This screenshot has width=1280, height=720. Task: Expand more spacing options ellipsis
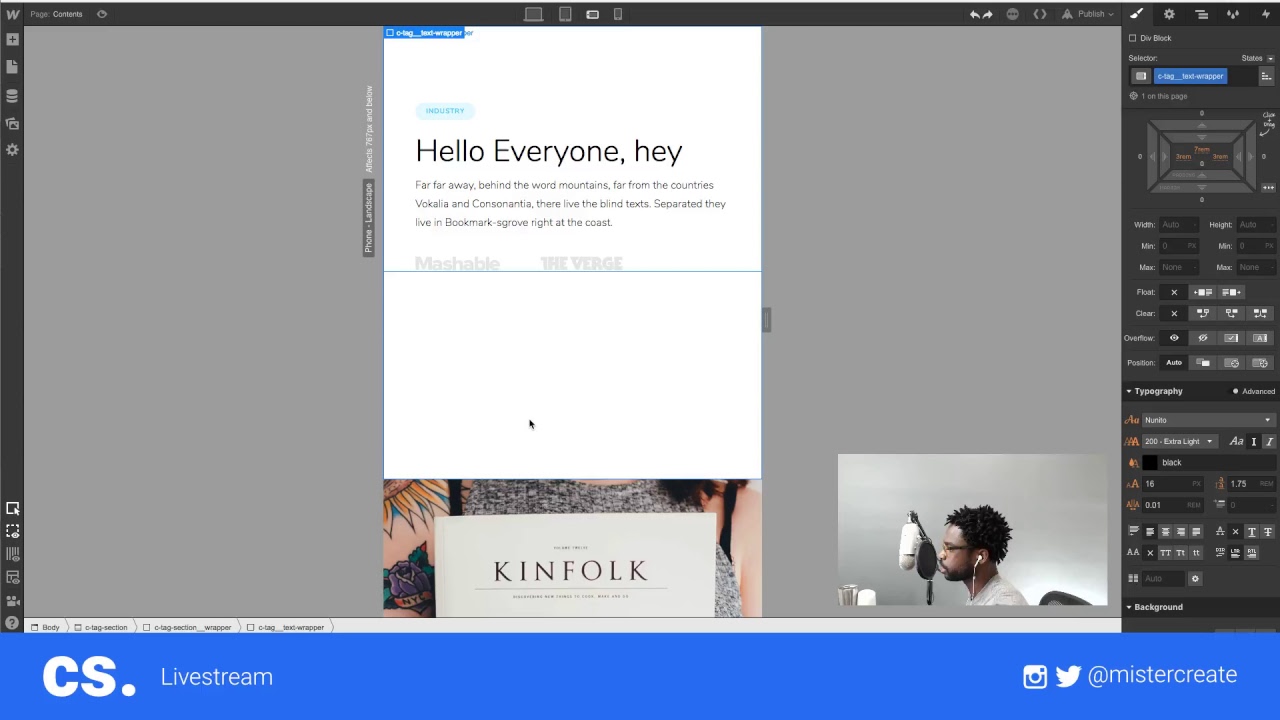point(1268,188)
